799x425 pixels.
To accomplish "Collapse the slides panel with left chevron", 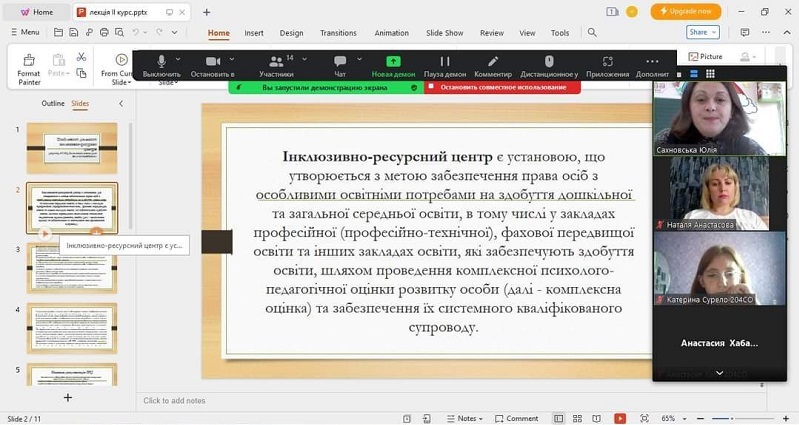I will pos(121,103).
